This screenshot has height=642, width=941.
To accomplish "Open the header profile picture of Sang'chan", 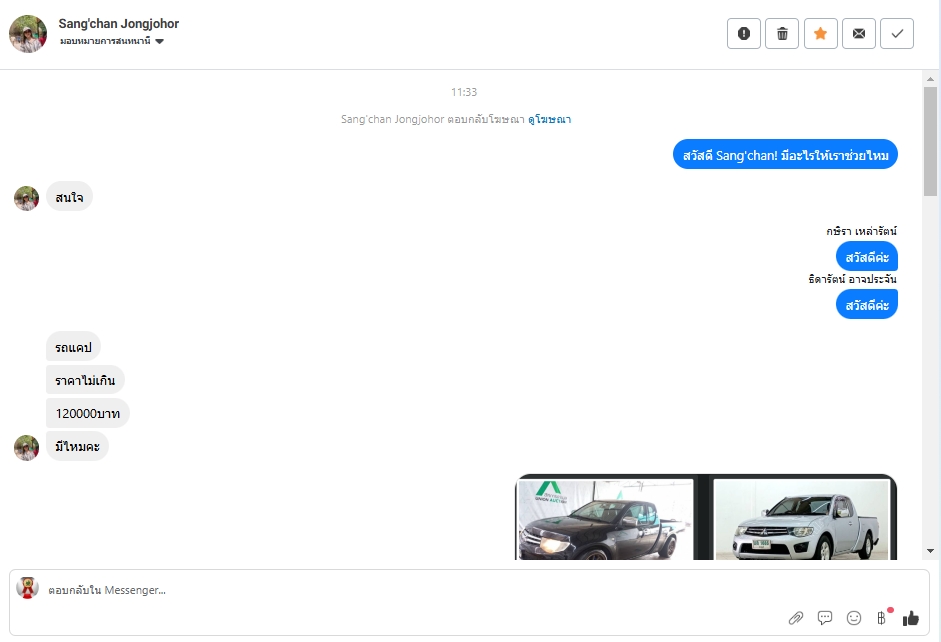I will pyautogui.click(x=28, y=34).
